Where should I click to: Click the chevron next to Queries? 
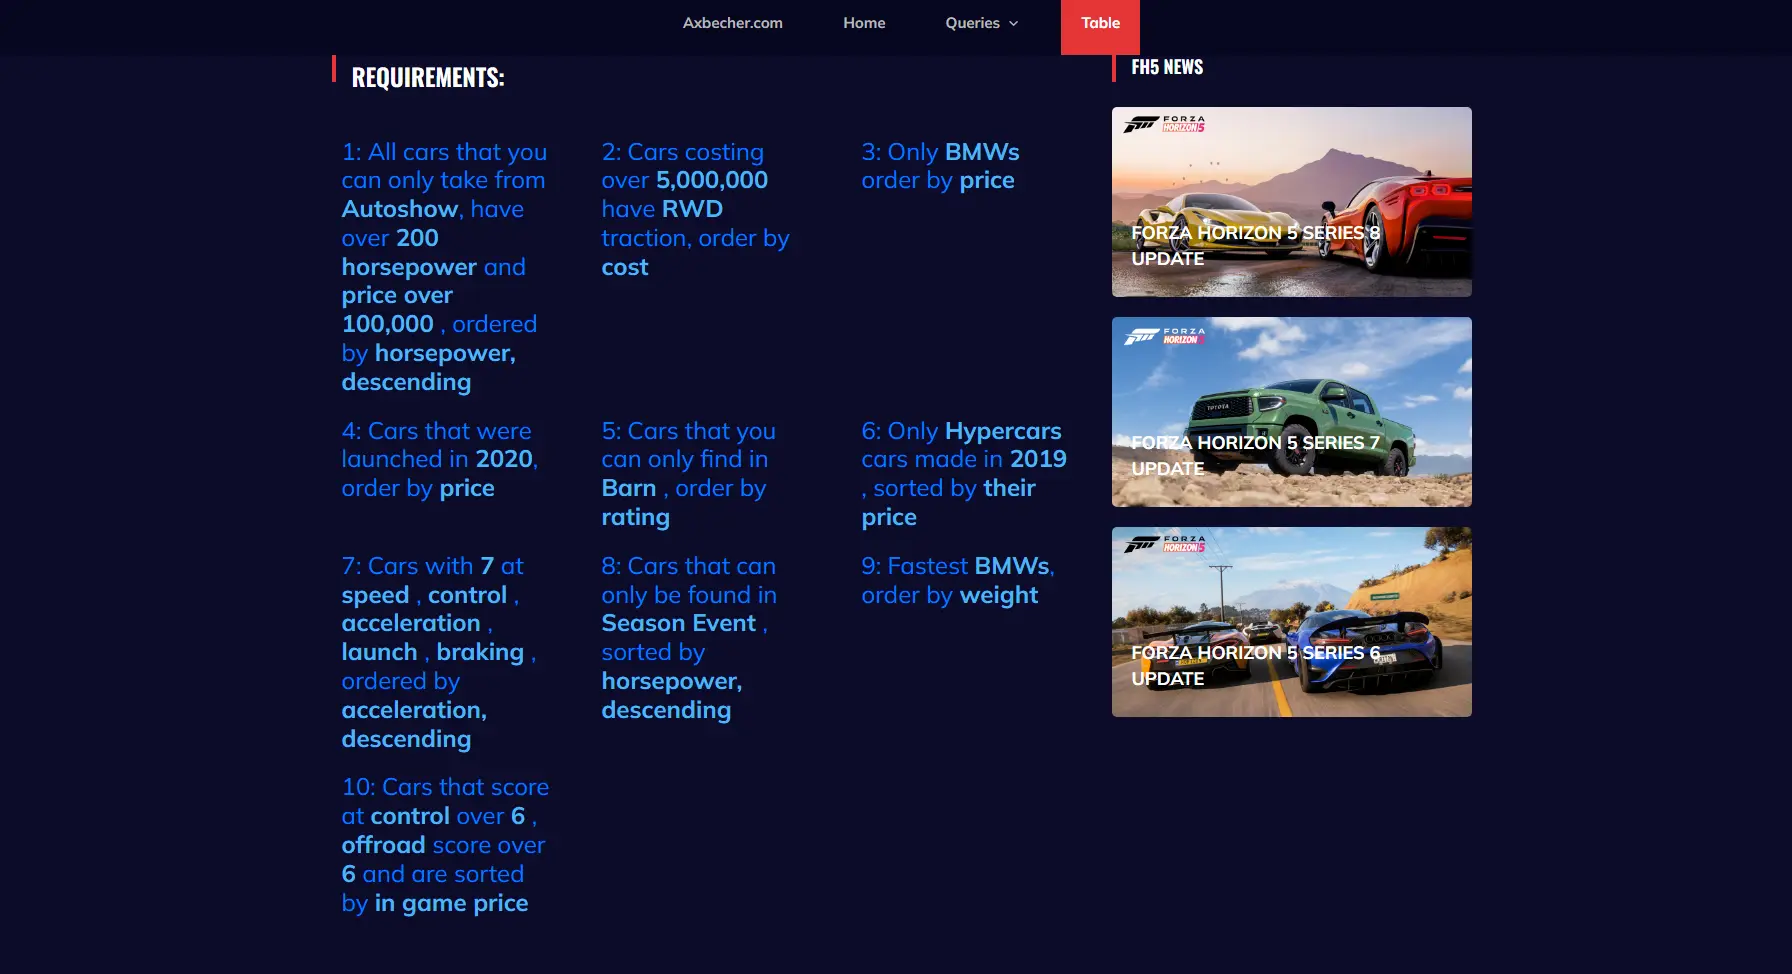pyautogui.click(x=1014, y=24)
